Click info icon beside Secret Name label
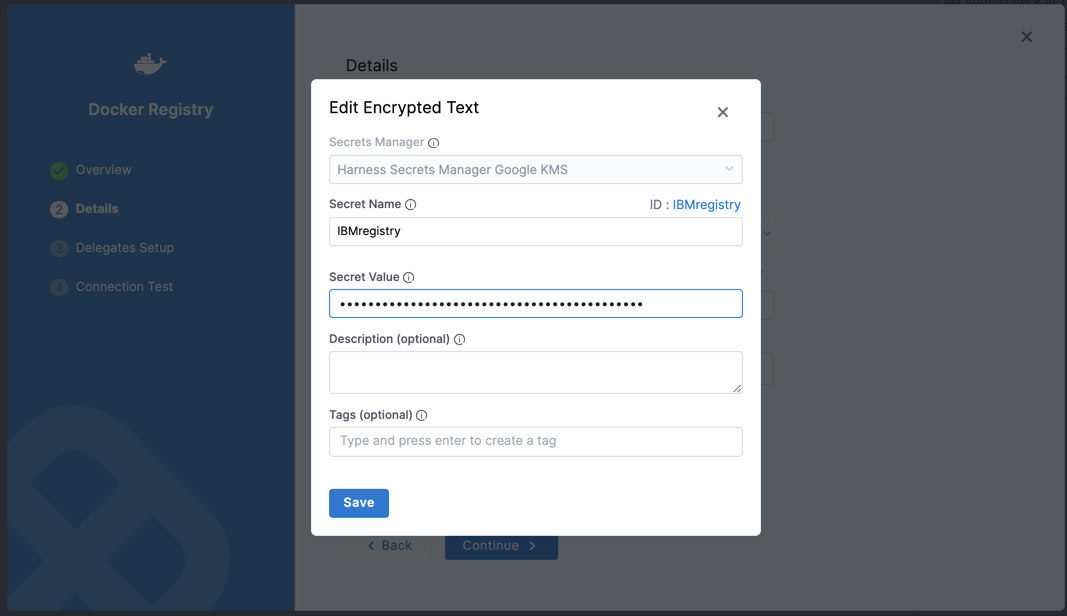1067x616 pixels. coord(410,205)
